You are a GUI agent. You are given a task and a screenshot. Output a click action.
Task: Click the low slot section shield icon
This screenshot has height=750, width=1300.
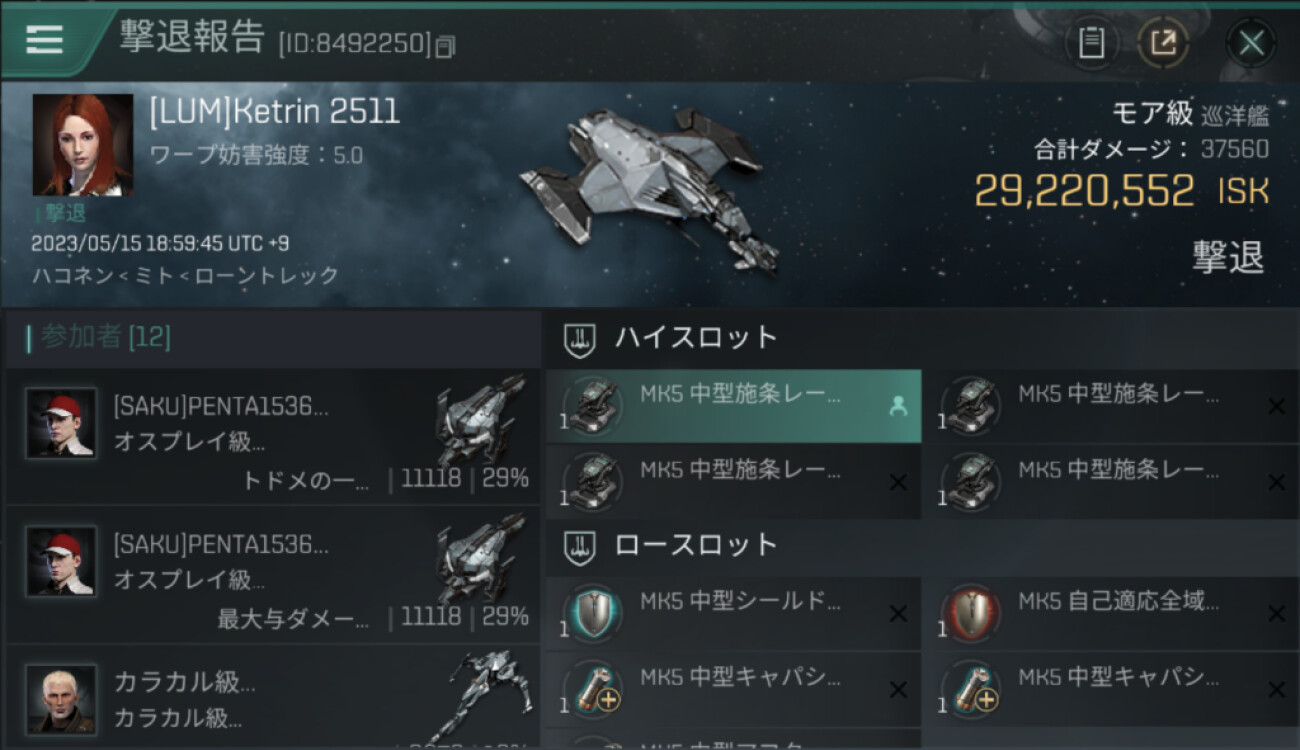pos(581,547)
